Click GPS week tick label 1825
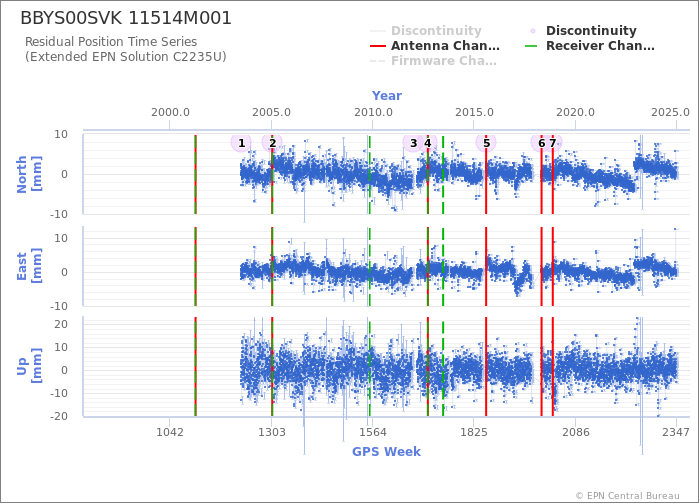 tap(474, 432)
